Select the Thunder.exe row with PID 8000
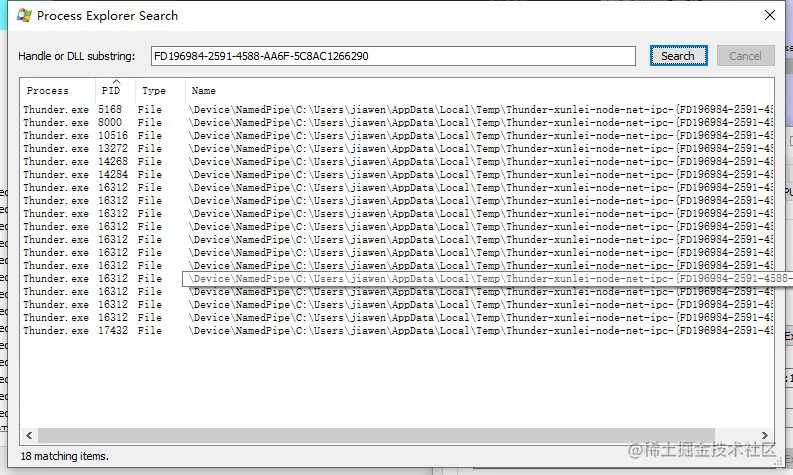793x475 pixels. coord(397,122)
